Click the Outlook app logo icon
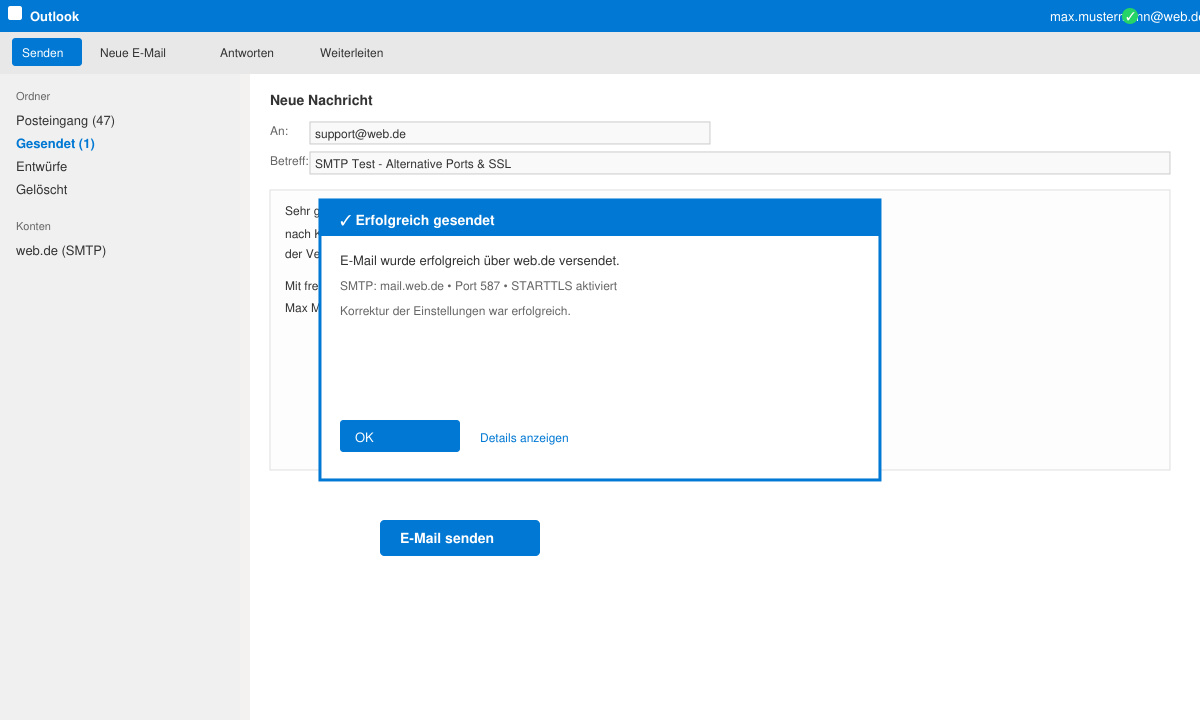Image resolution: width=1200 pixels, height=720 pixels. tap(15, 14)
